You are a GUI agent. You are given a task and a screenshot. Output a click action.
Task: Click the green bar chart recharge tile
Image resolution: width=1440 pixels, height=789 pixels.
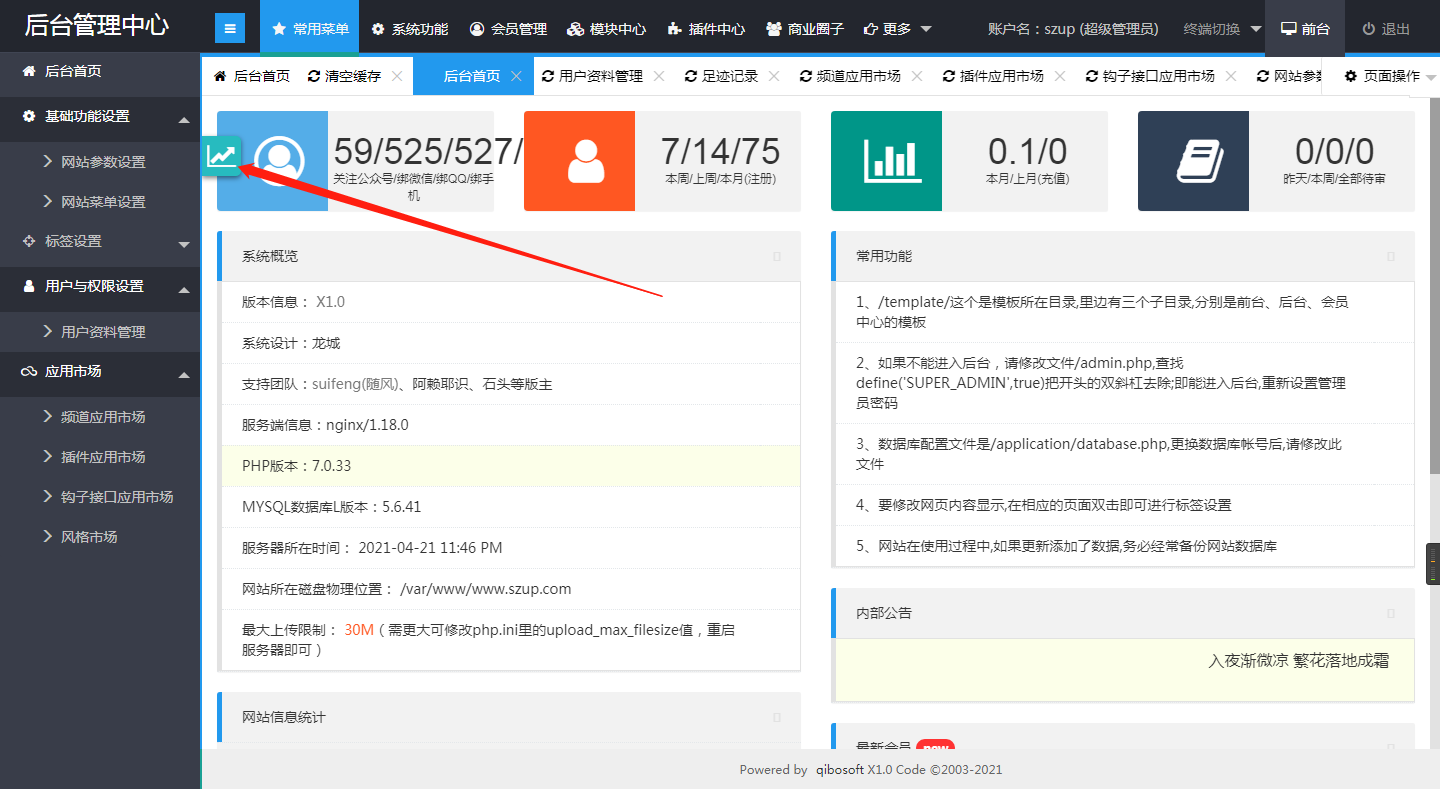(886, 161)
